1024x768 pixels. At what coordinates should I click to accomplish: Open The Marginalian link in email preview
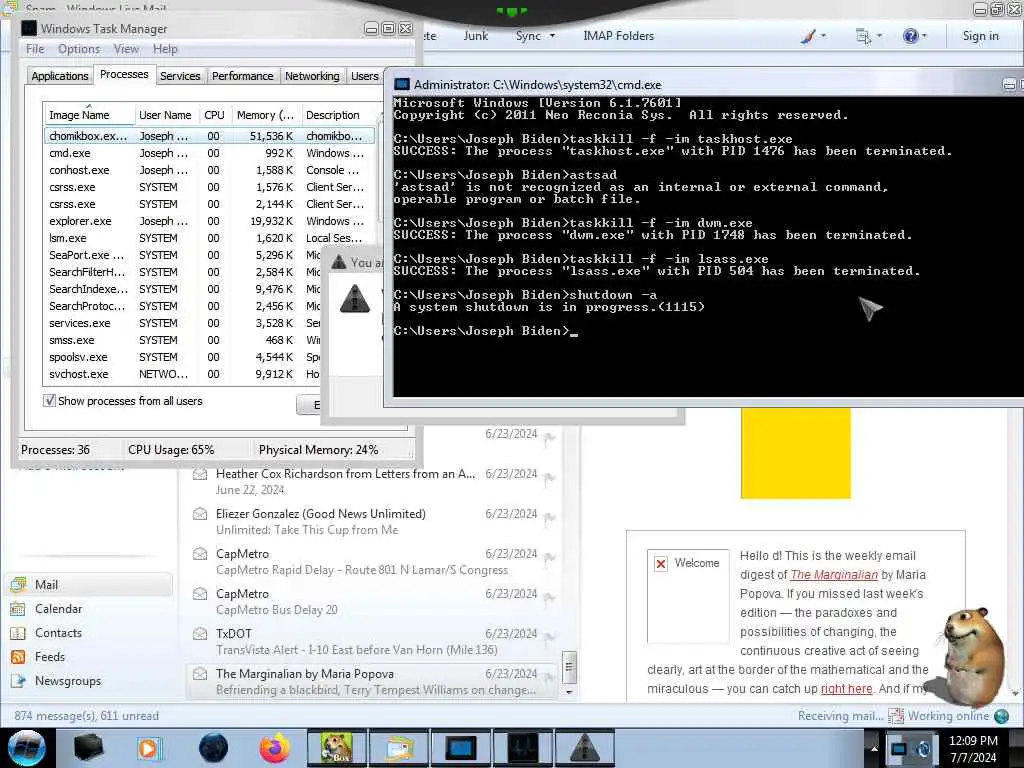click(x=834, y=575)
